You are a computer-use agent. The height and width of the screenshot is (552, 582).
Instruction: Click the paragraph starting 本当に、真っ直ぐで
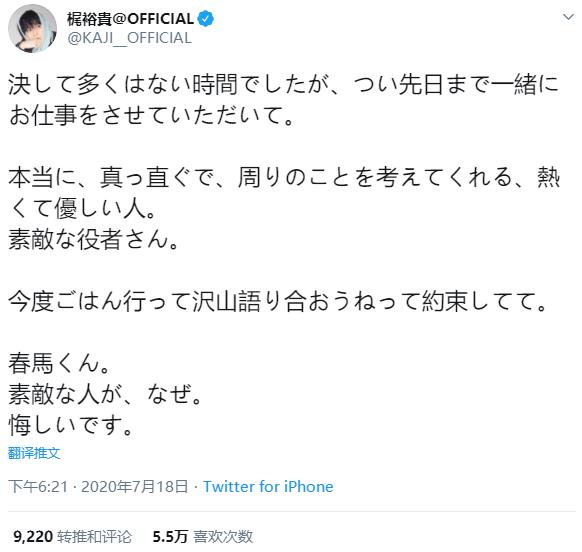coord(284,193)
